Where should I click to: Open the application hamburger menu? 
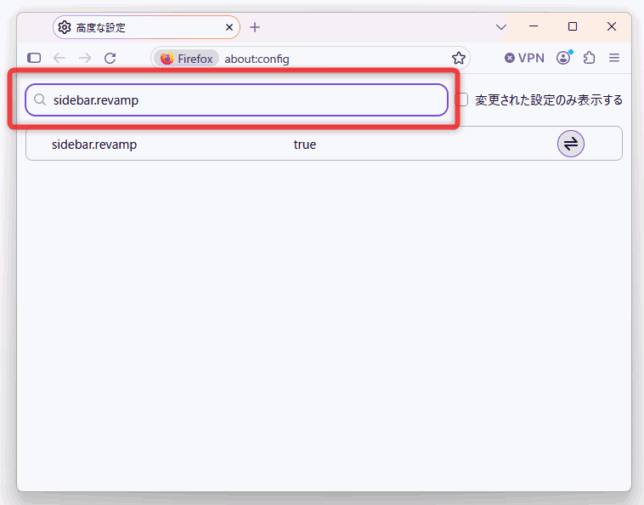(614, 58)
